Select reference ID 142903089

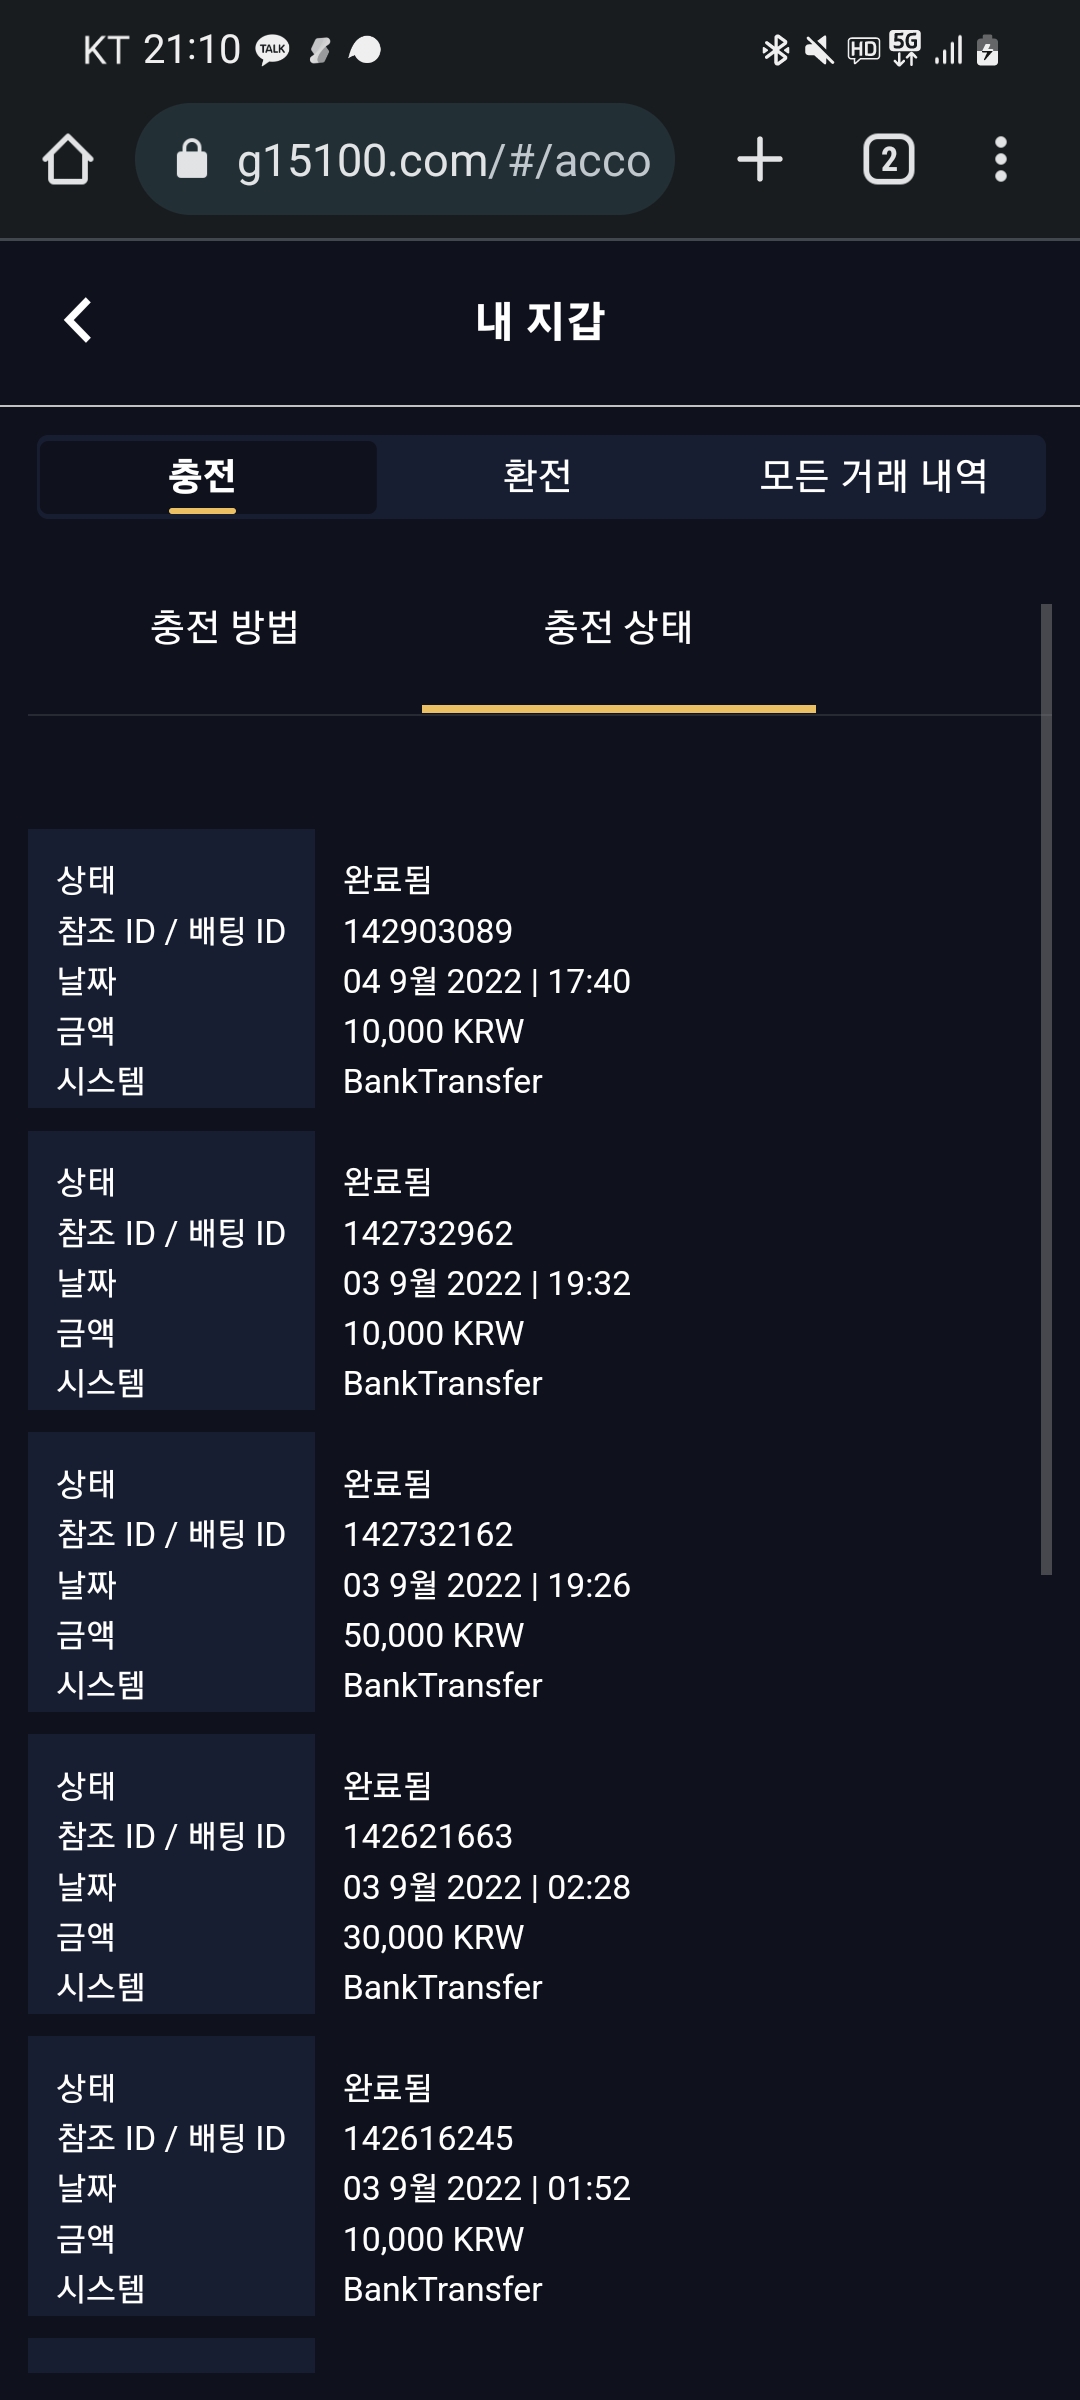(428, 932)
